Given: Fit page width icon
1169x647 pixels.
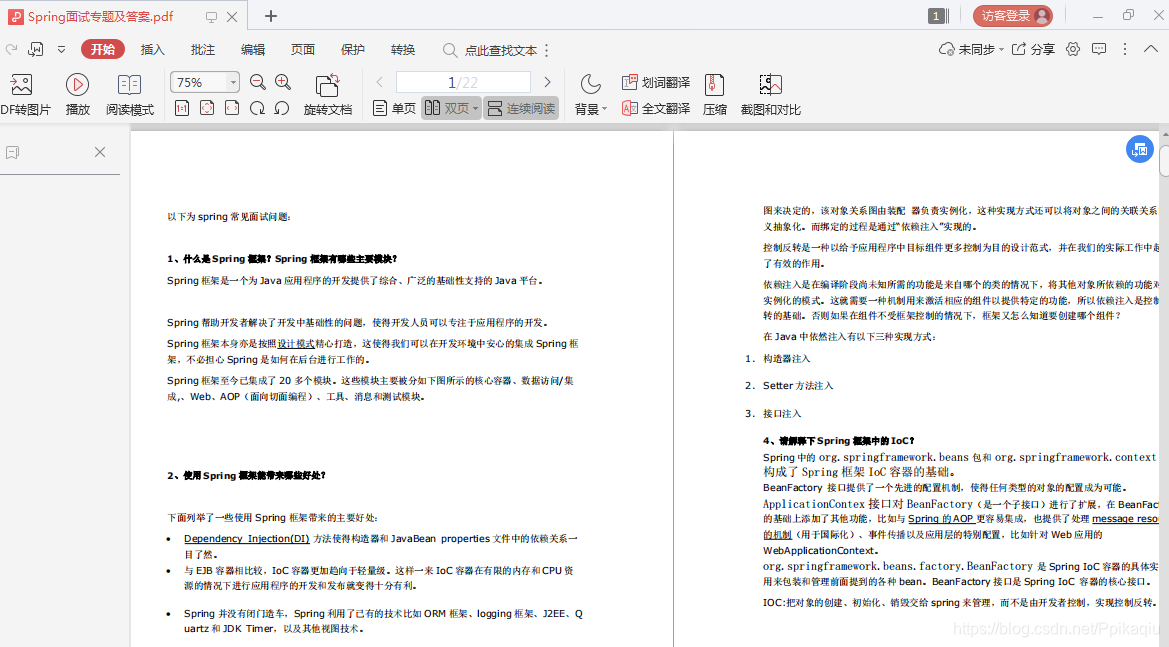Looking at the screenshot, I should pos(233,109).
